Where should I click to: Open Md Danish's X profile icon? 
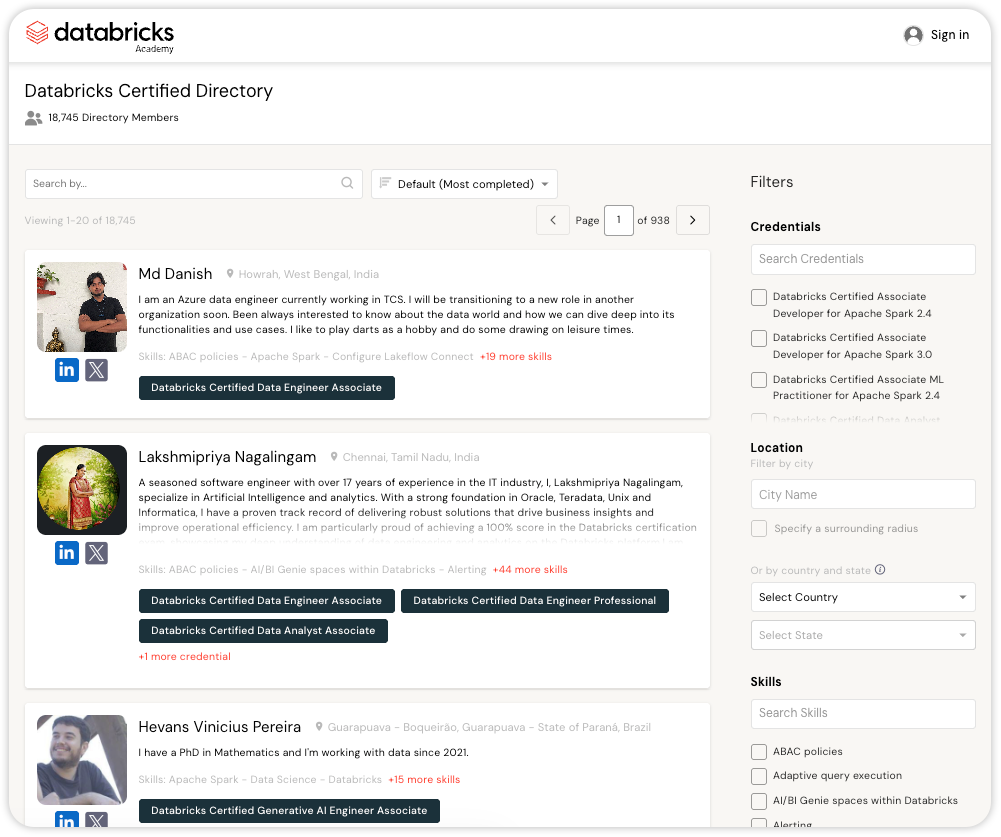(x=96, y=370)
